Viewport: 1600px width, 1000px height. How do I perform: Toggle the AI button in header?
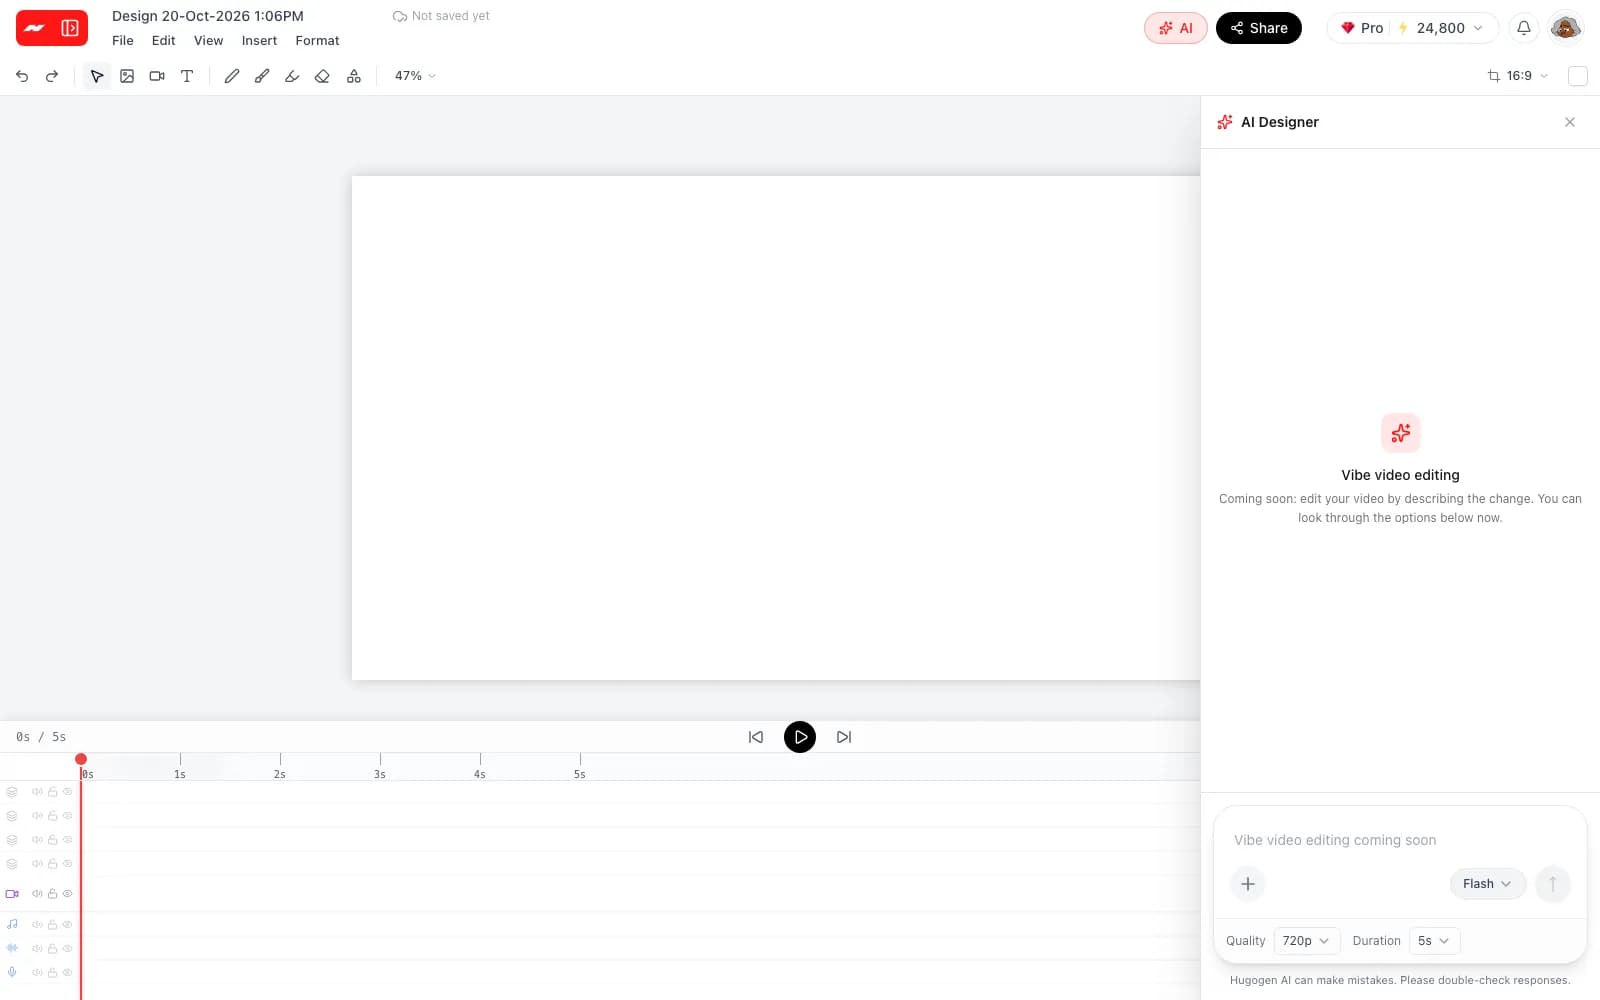(1176, 28)
